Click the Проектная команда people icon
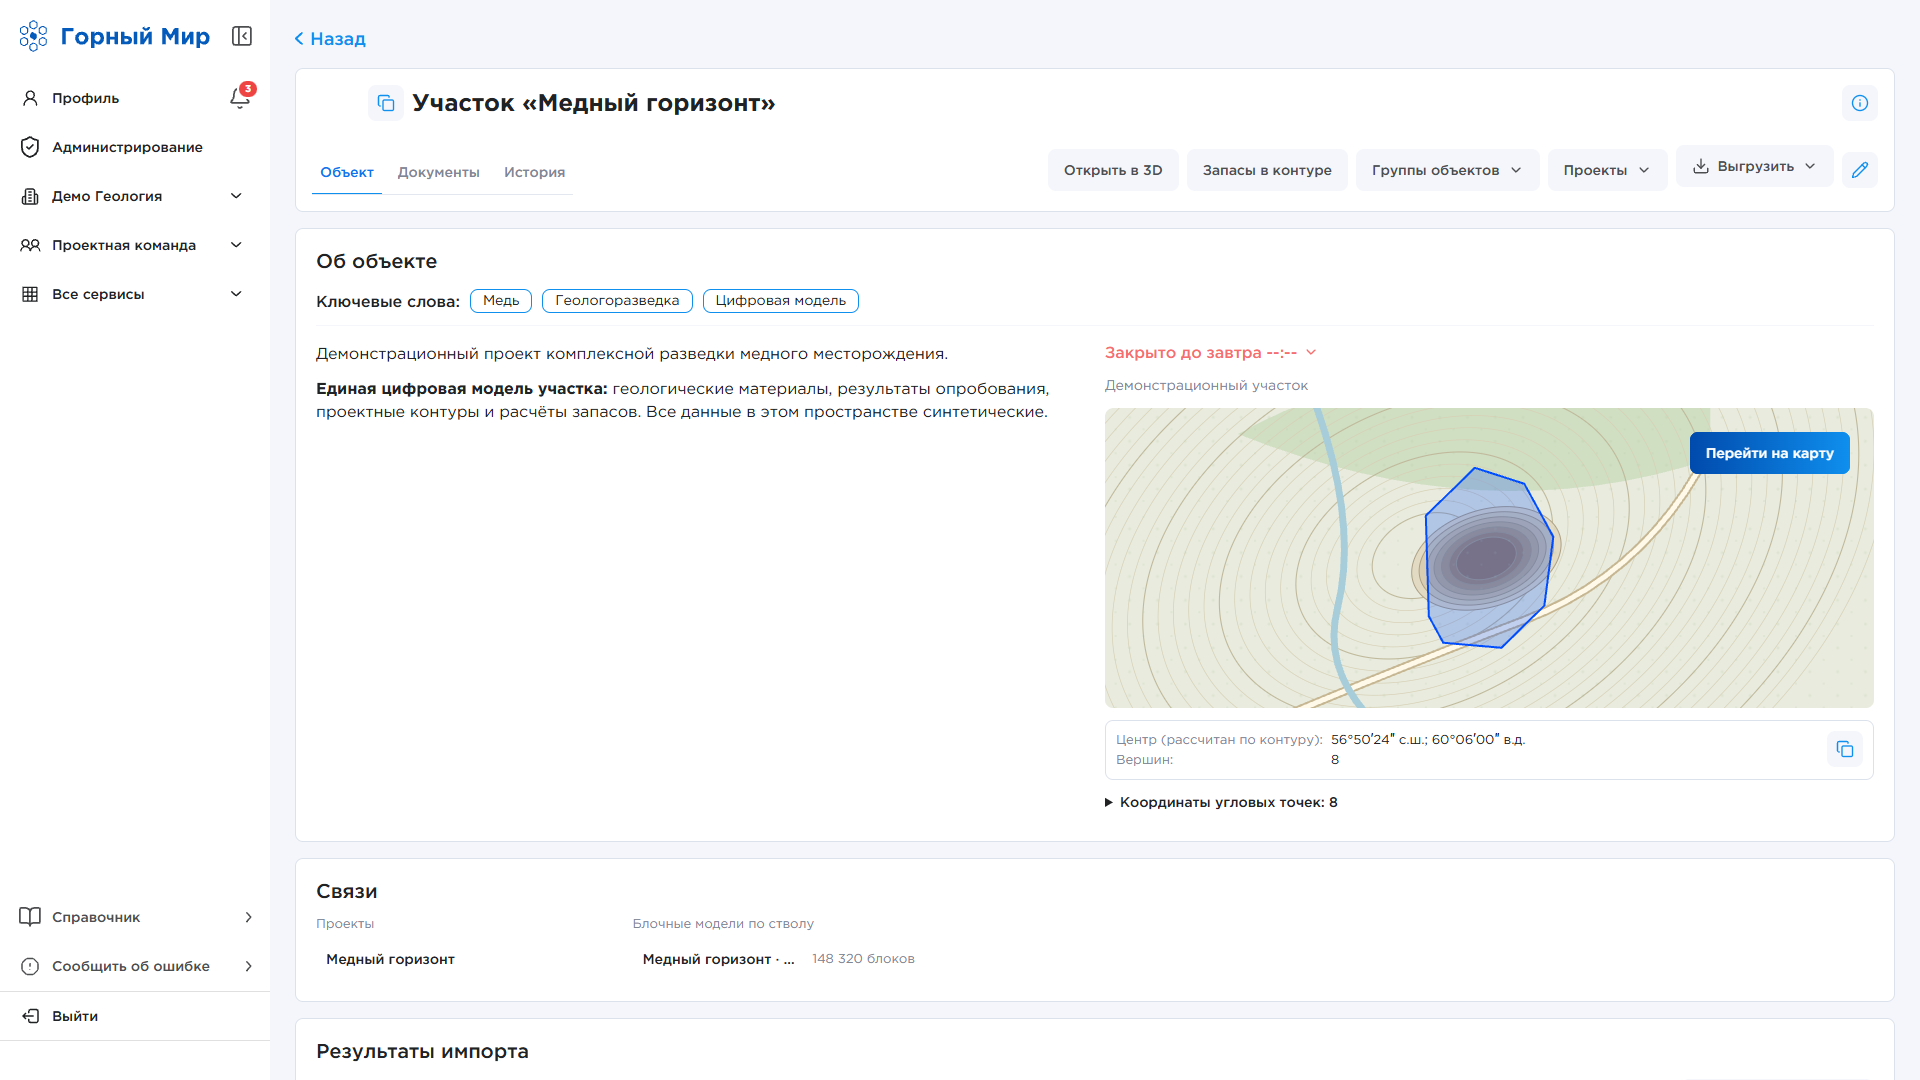 [30, 245]
